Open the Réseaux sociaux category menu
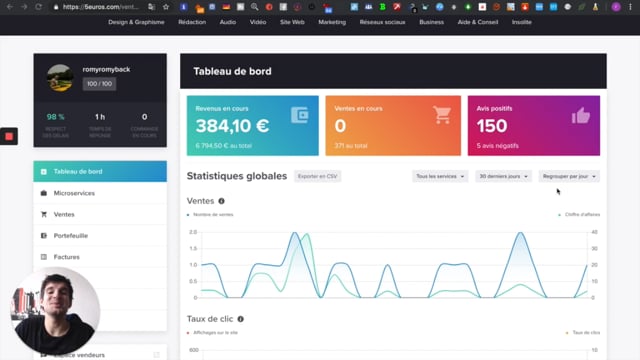The image size is (640, 360). pyautogui.click(x=382, y=22)
